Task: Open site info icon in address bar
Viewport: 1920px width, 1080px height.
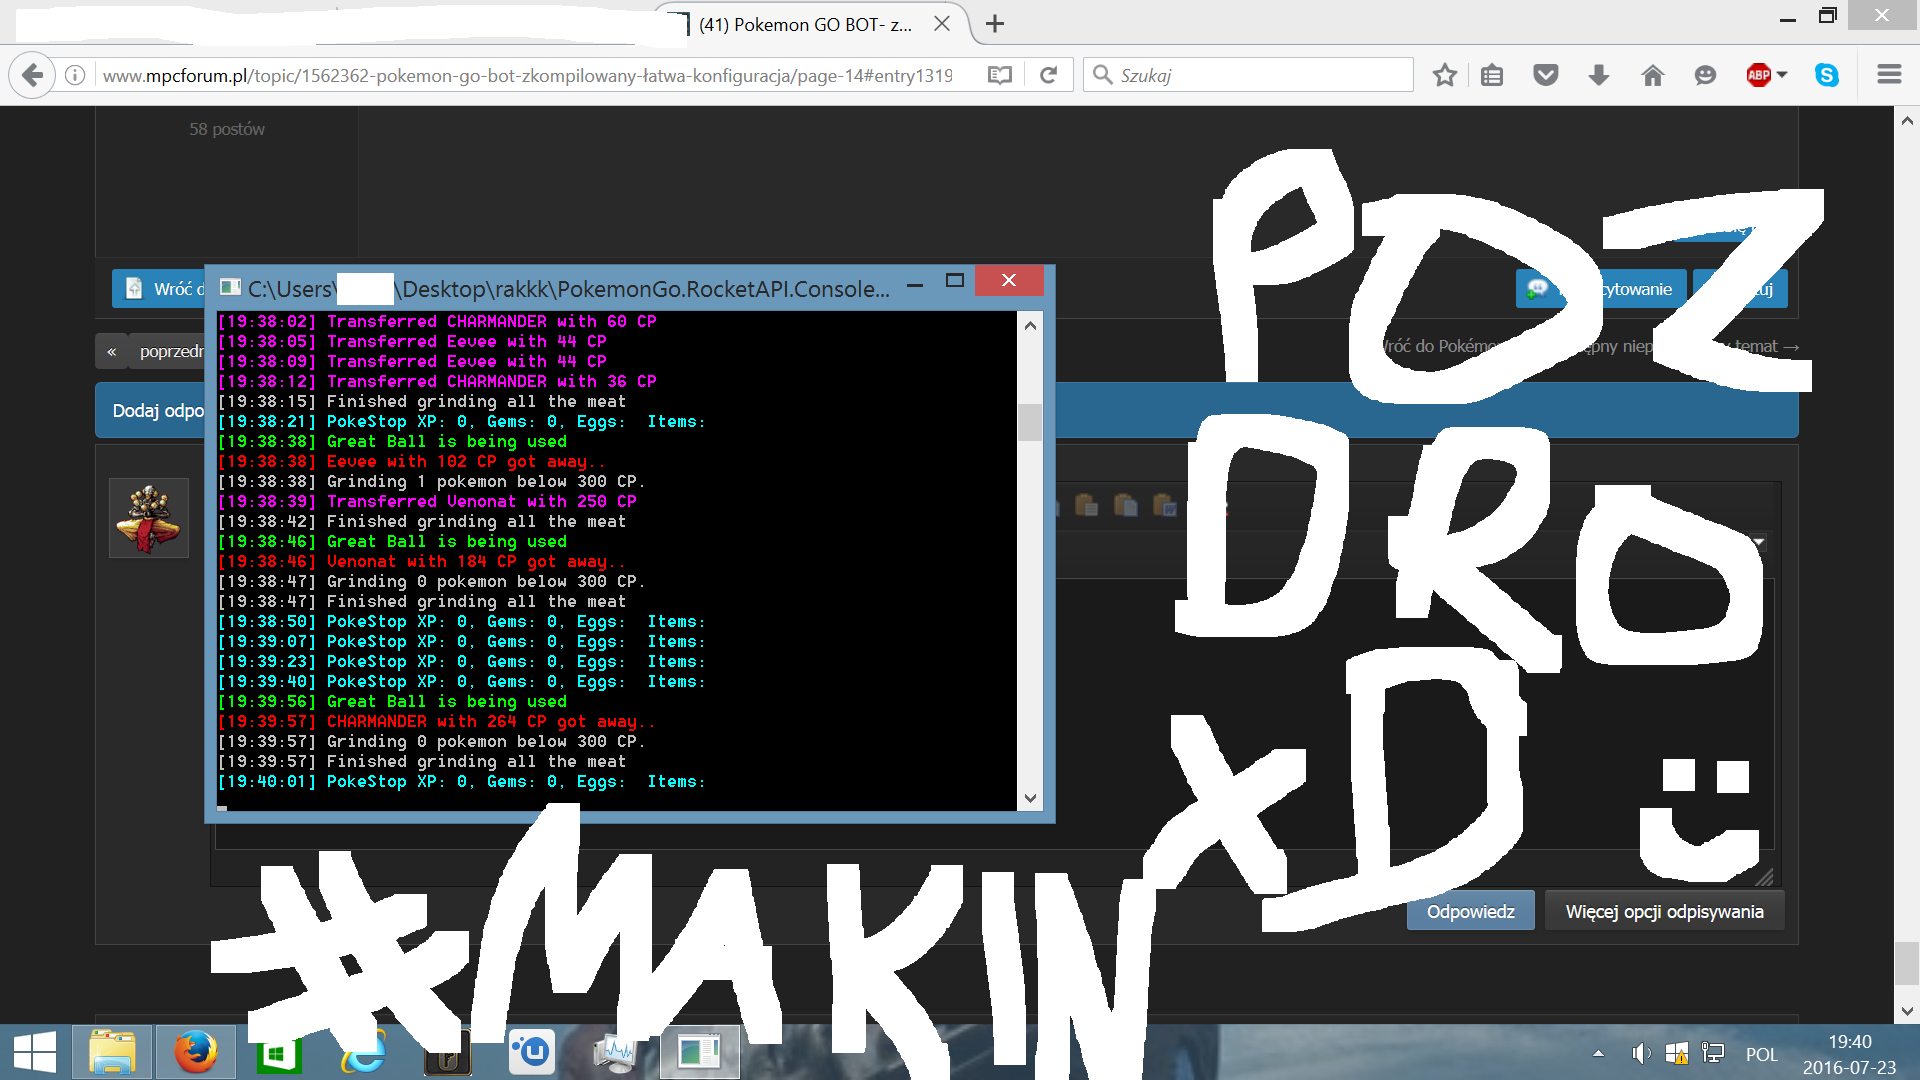Action: [x=75, y=75]
